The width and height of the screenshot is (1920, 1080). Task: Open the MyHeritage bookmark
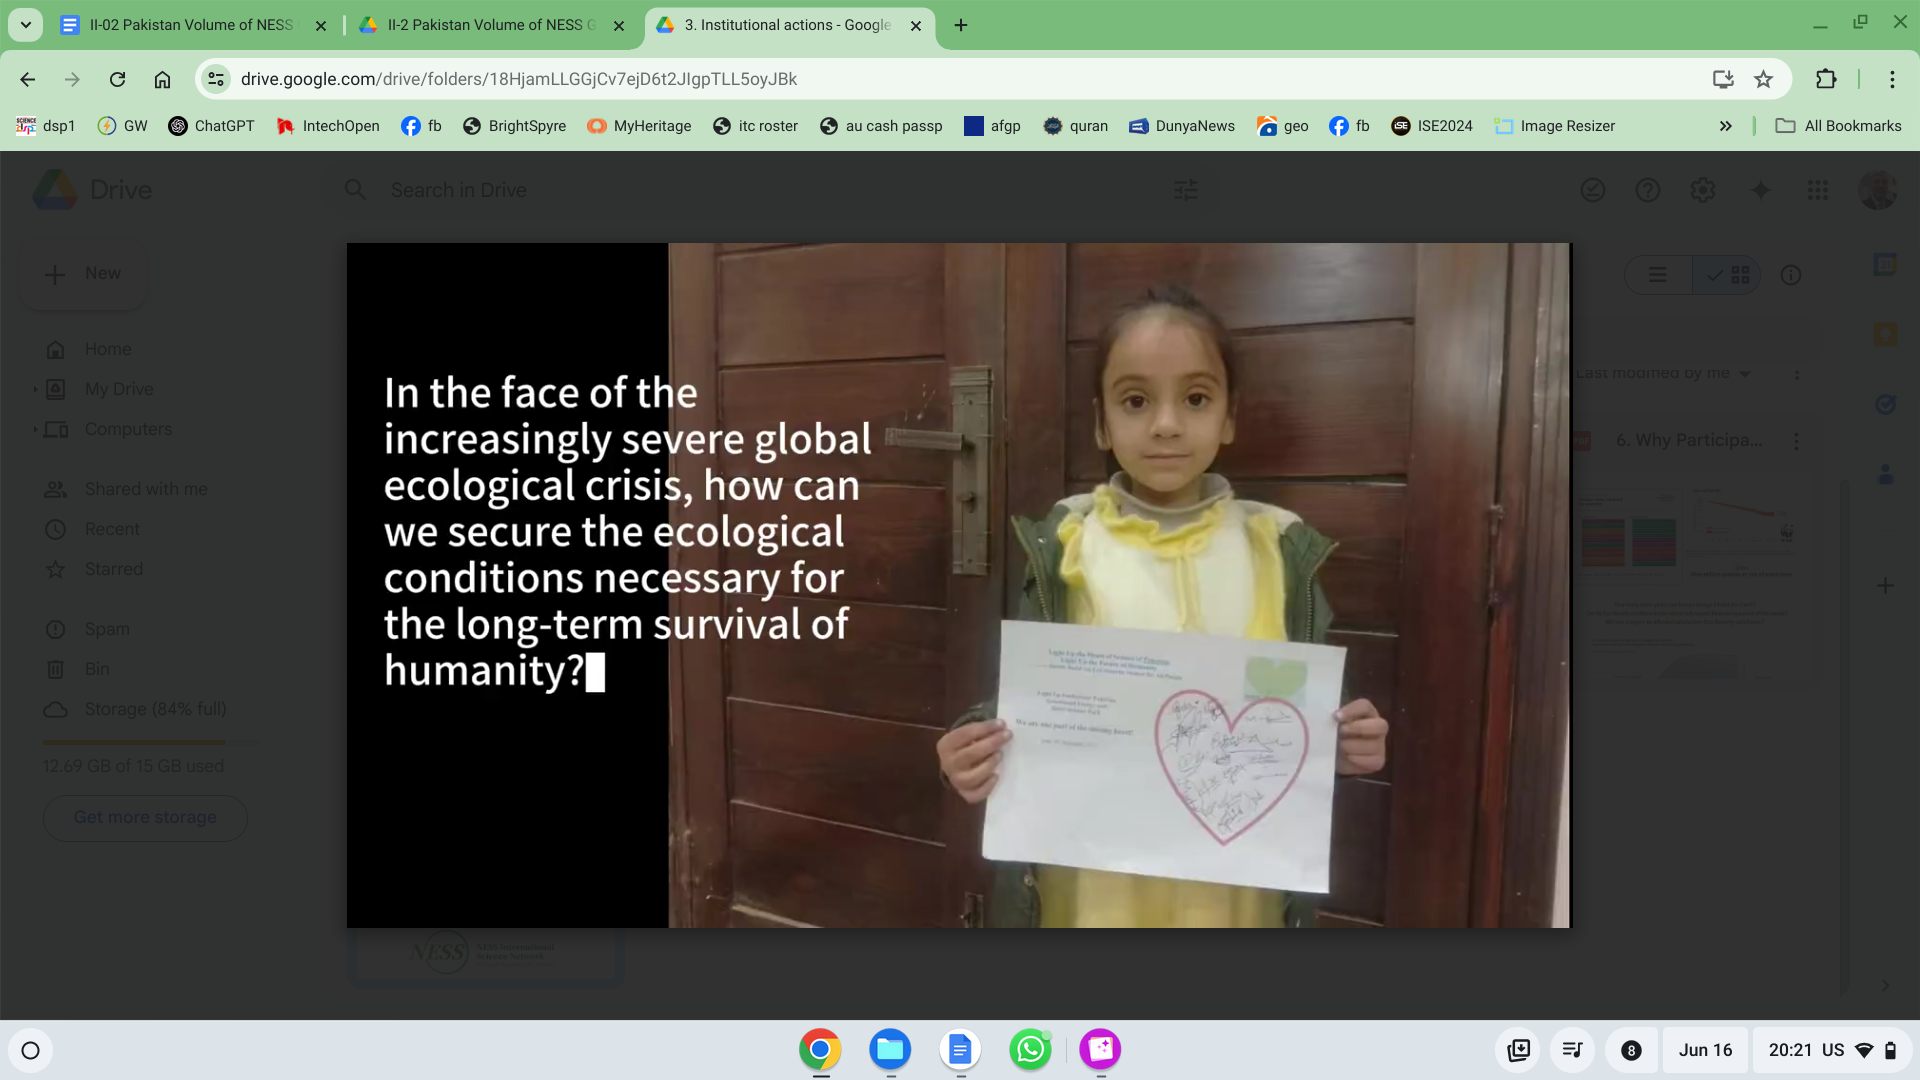tap(639, 126)
